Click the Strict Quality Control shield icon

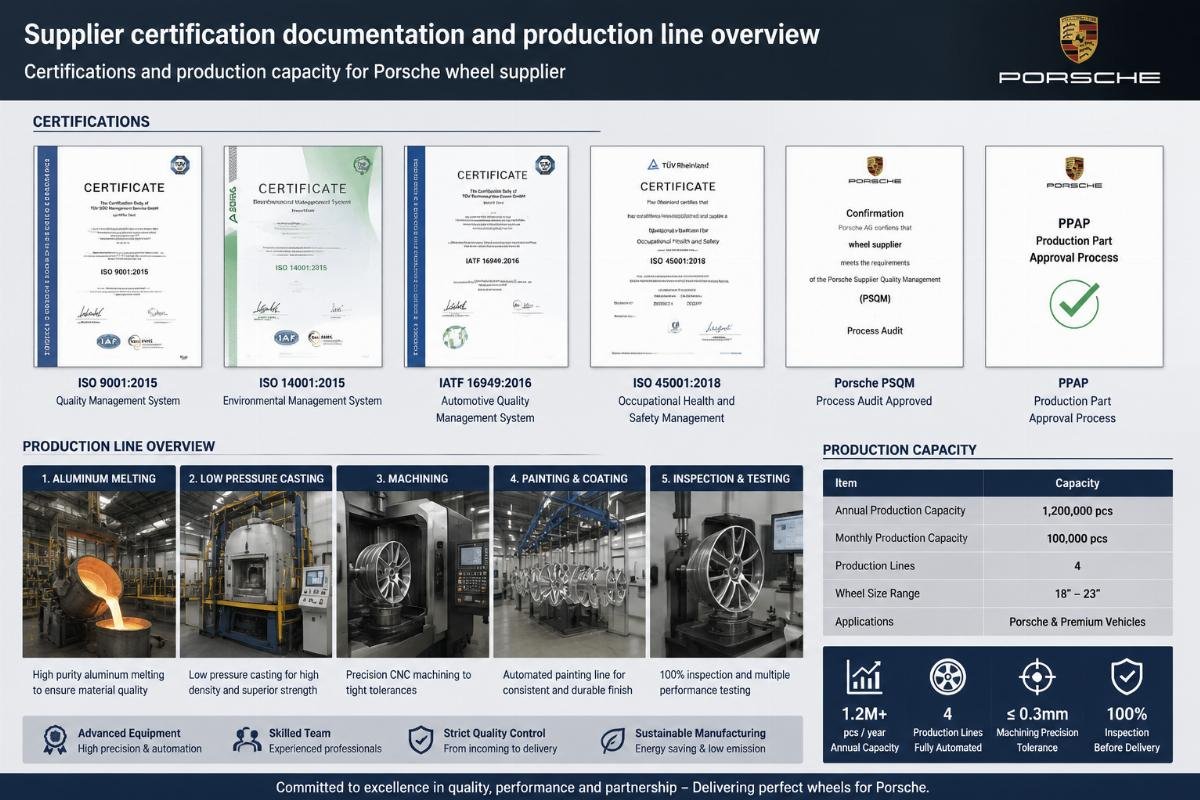coord(421,740)
